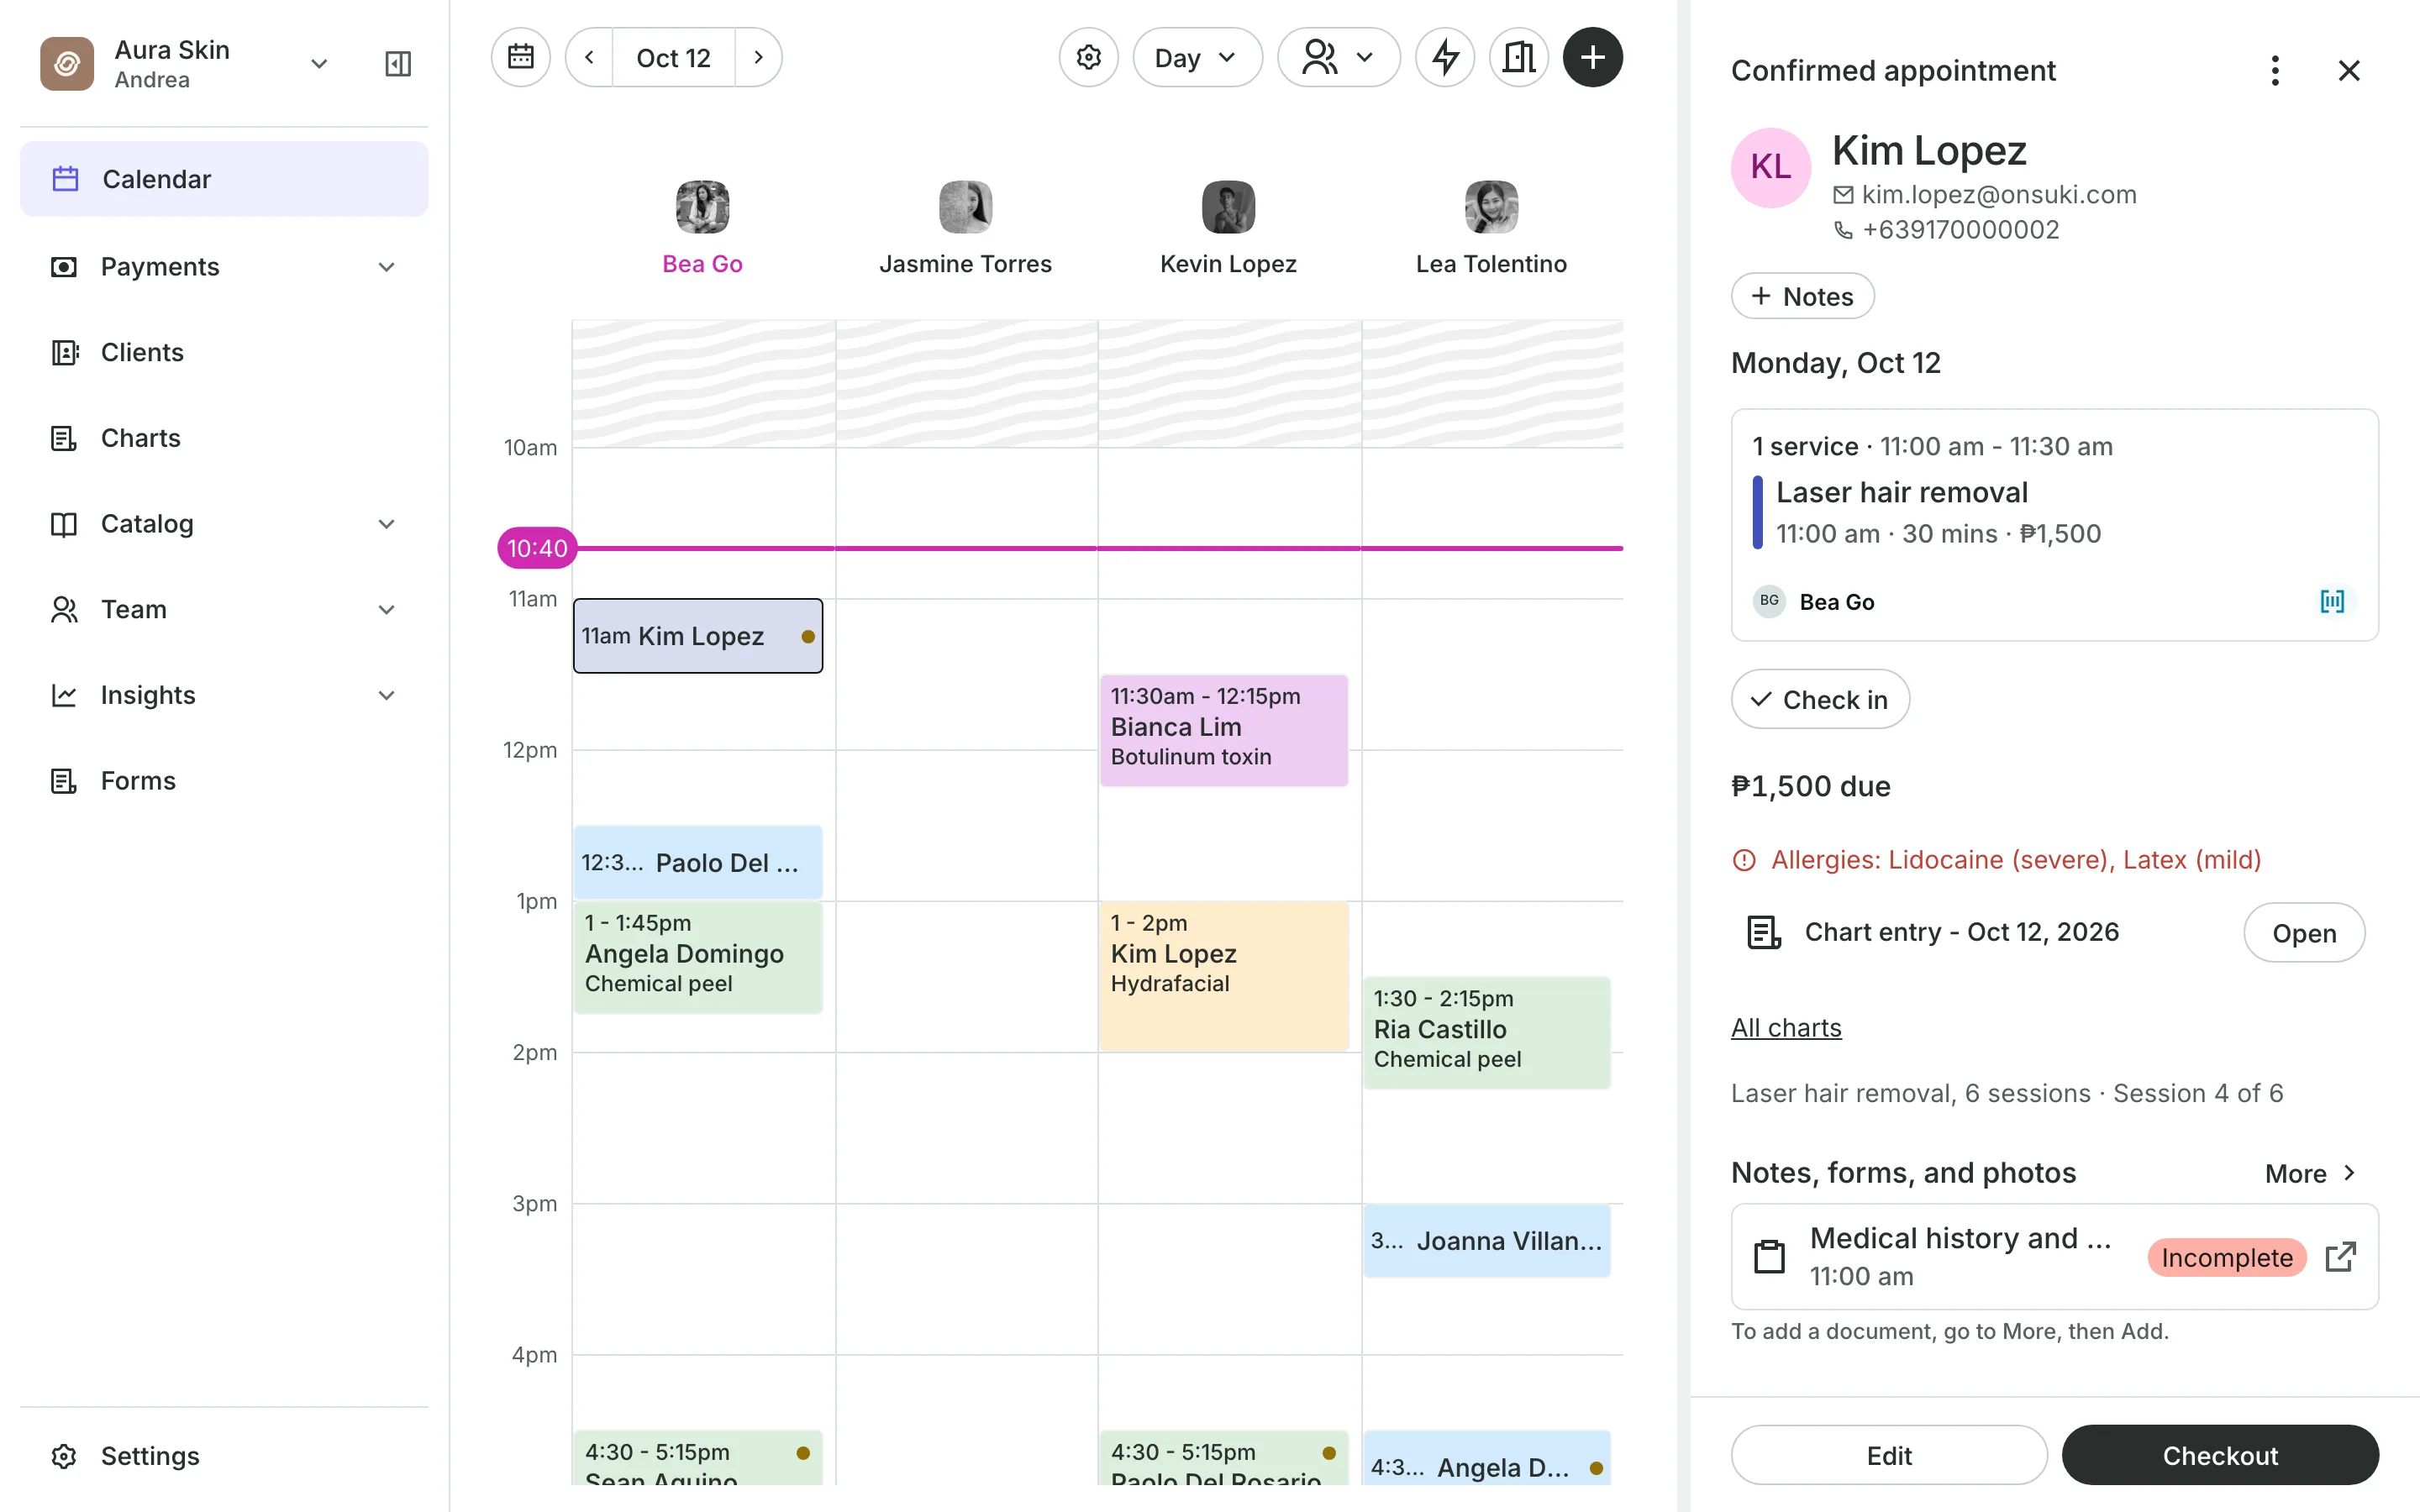This screenshot has height=1512, width=2420.
Task: Select the 11am Kim Lopez appointment block
Action: (698, 636)
